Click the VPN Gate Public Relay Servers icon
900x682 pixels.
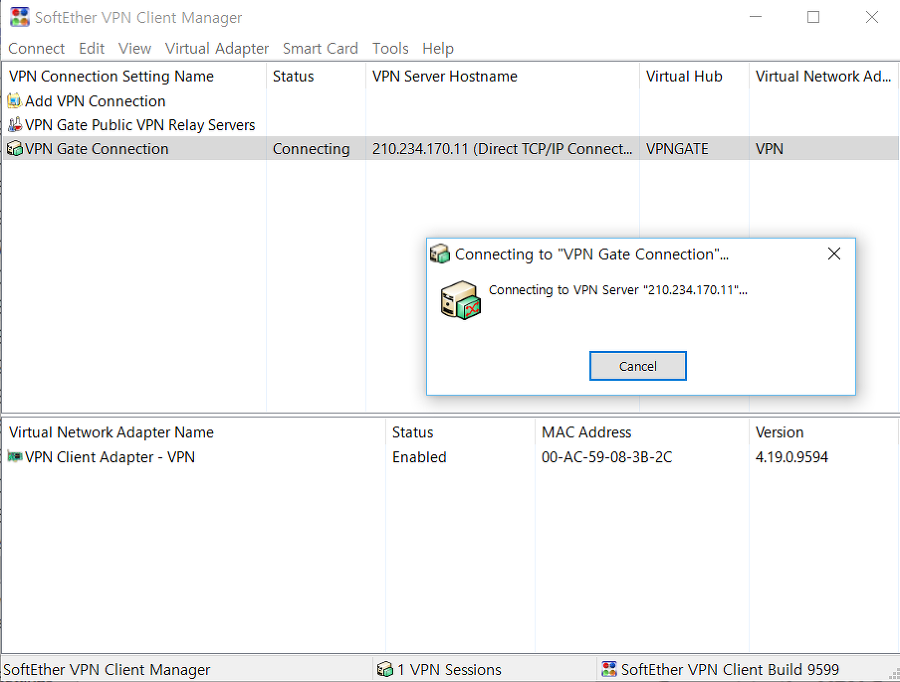[x=14, y=125]
